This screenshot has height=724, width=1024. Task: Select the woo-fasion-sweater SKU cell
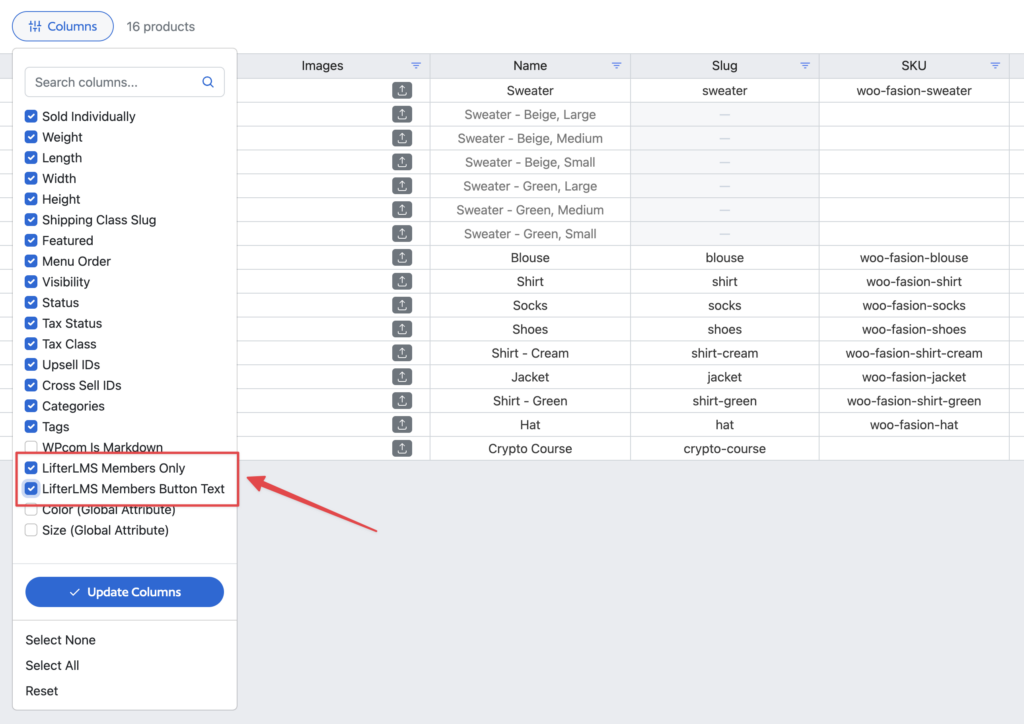point(914,90)
